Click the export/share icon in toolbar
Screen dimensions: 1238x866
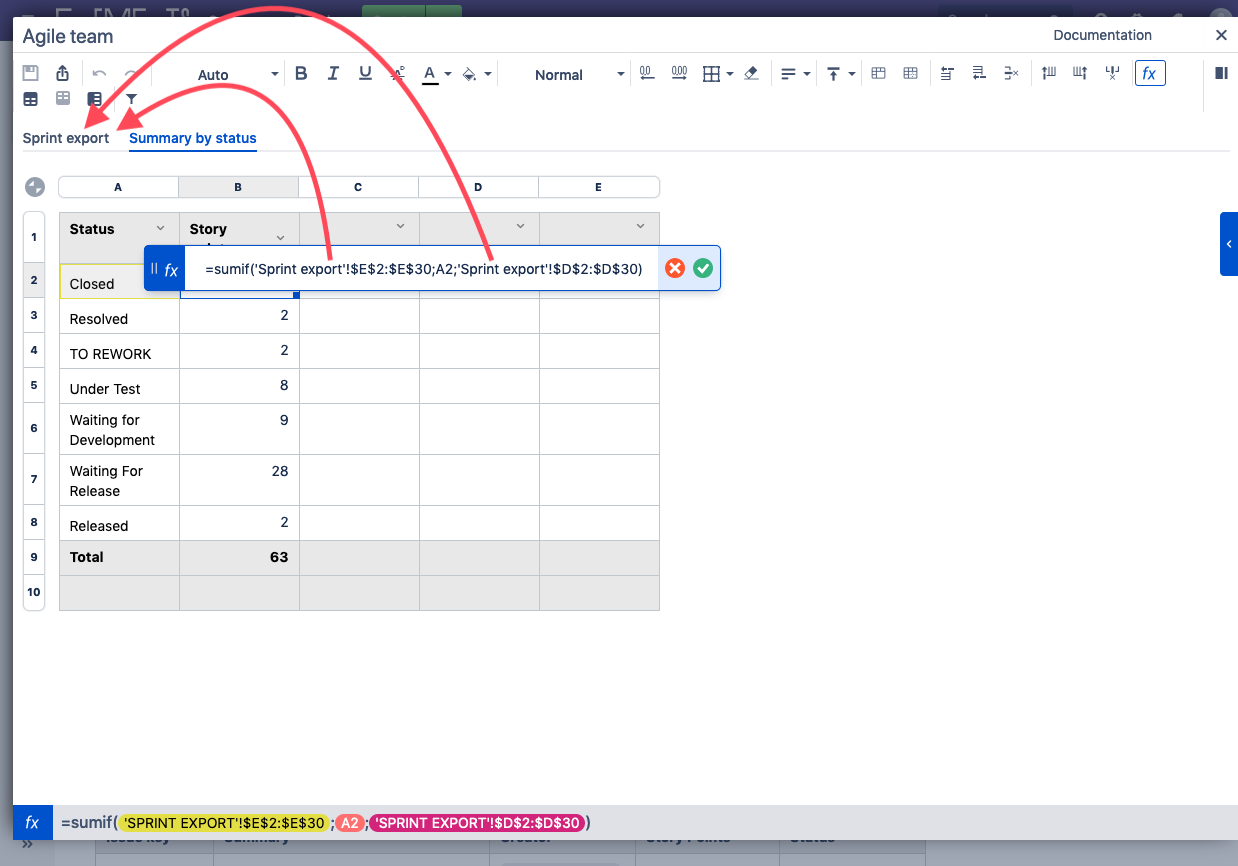pos(62,74)
